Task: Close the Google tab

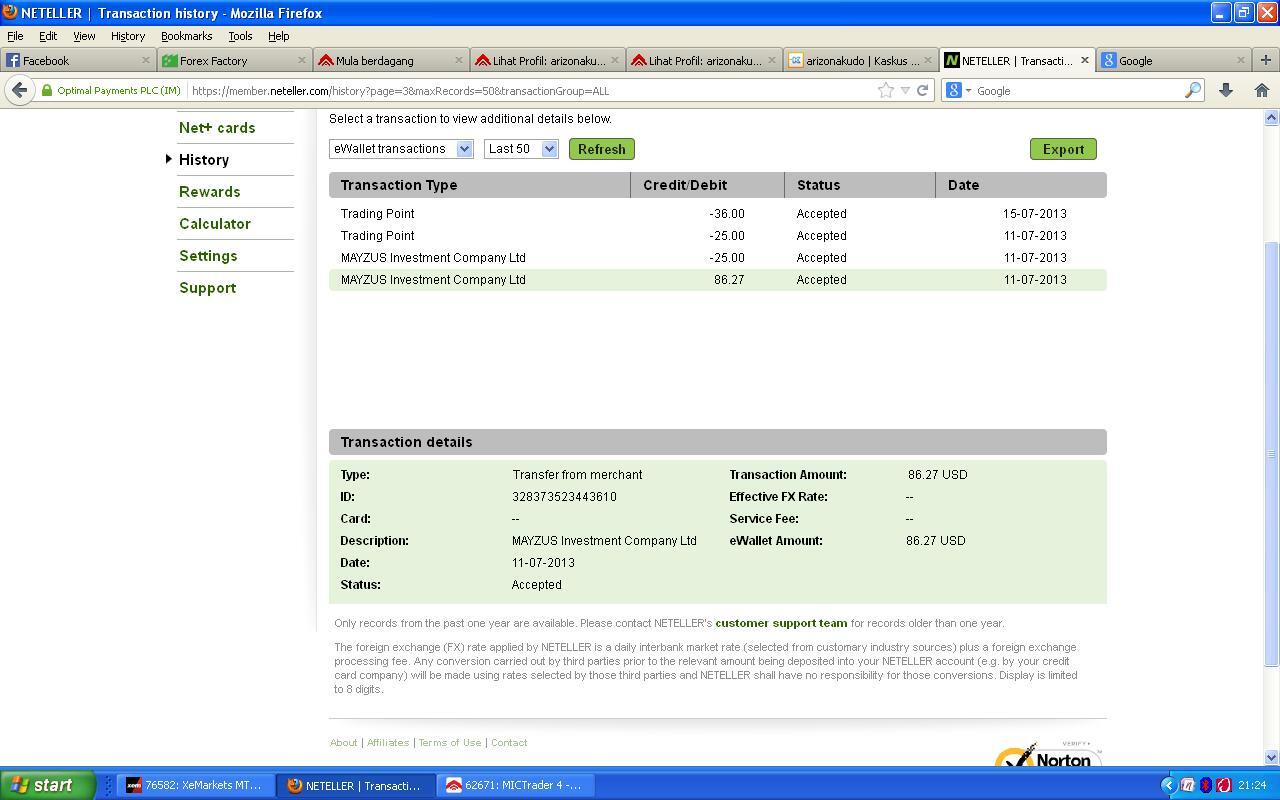Action: [x=1241, y=60]
